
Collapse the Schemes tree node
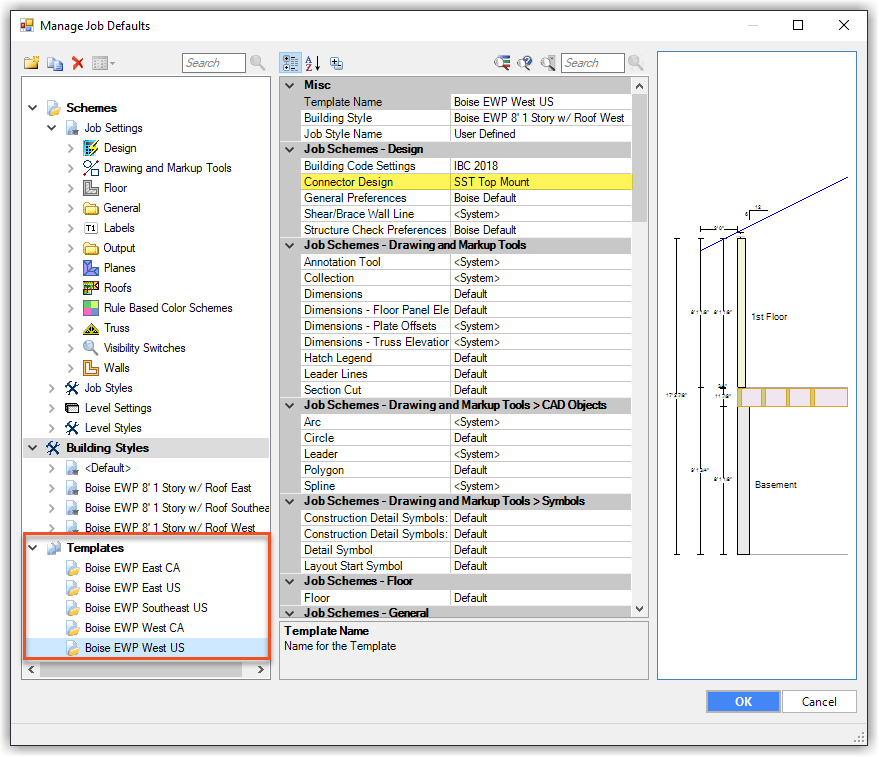(x=33, y=108)
